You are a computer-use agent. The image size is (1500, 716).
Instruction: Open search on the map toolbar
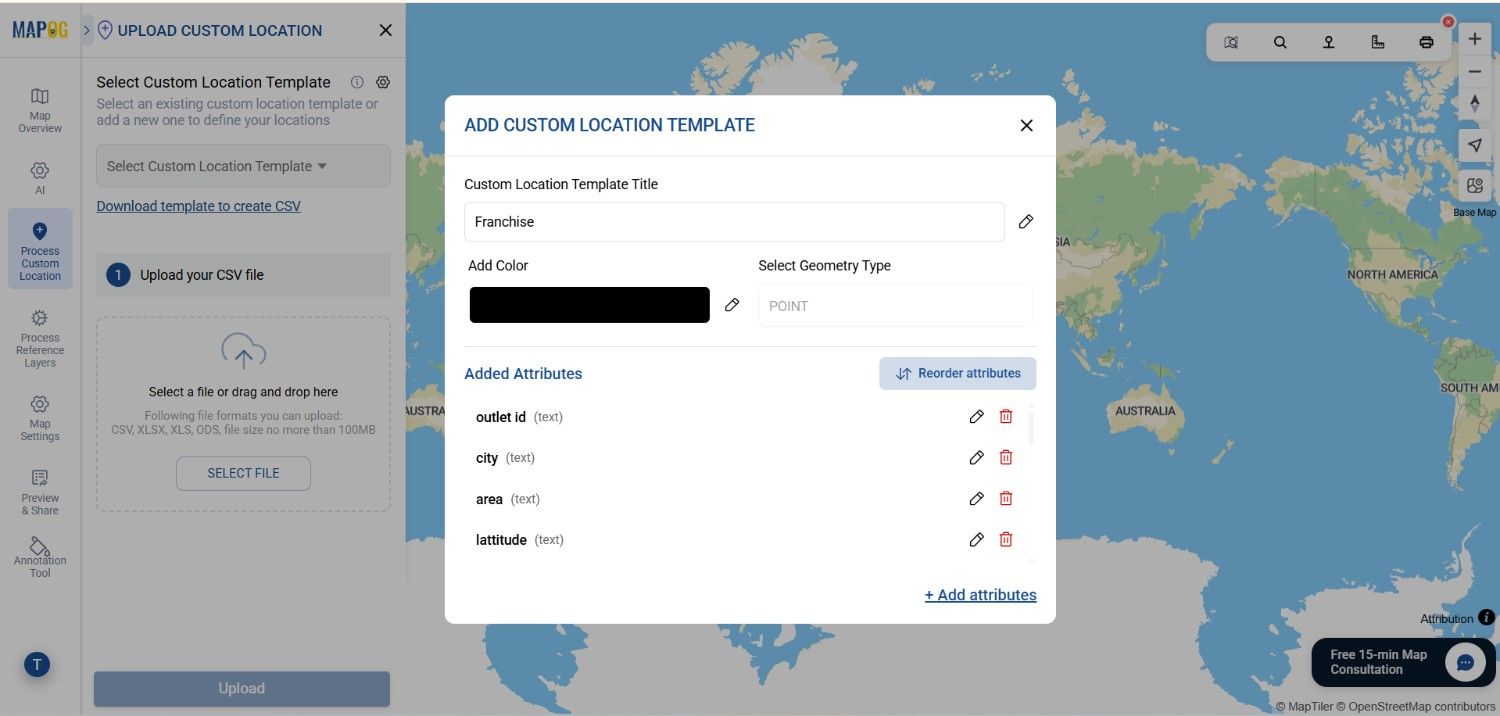tap(1280, 42)
